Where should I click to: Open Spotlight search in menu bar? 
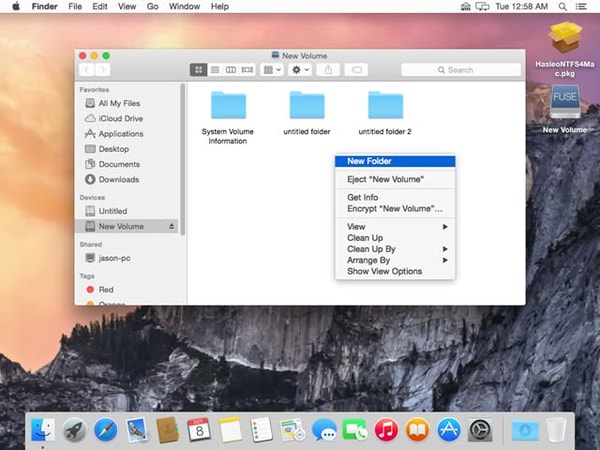click(562, 7)
